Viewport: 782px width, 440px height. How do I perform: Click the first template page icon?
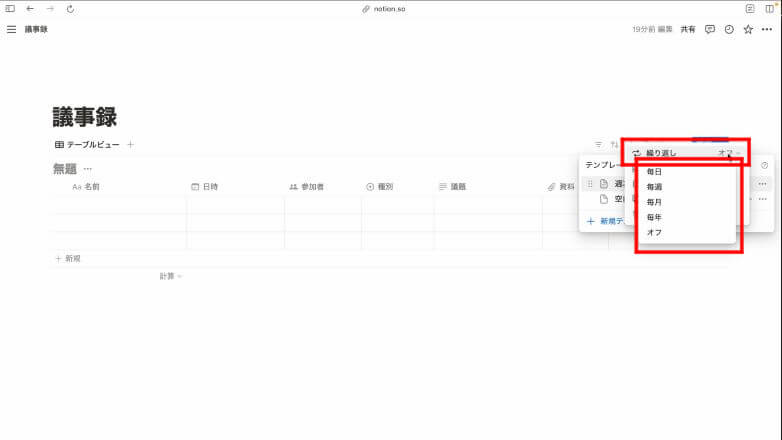(x=604, y=184)
